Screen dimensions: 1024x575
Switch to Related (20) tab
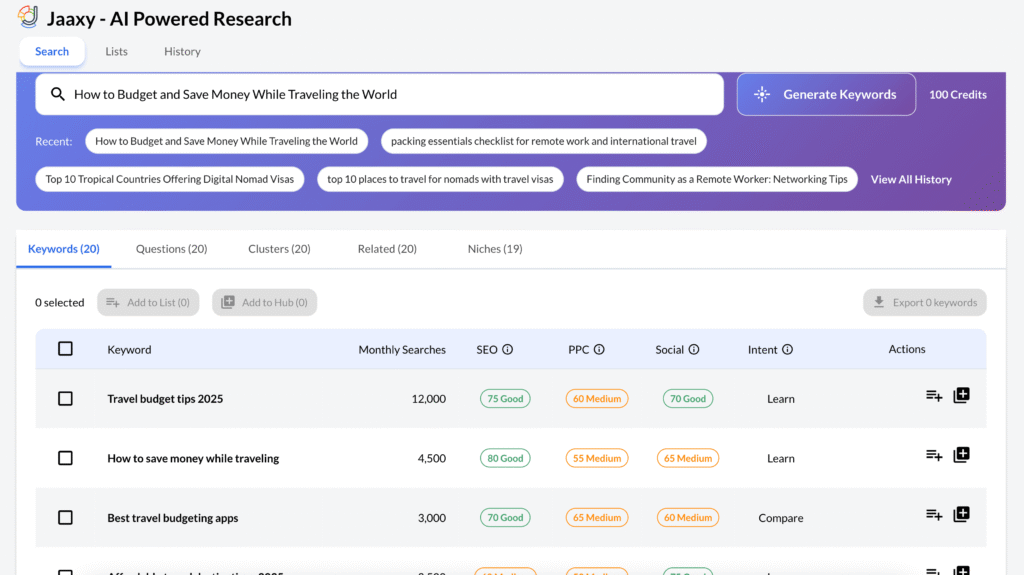tap(387, 249)
